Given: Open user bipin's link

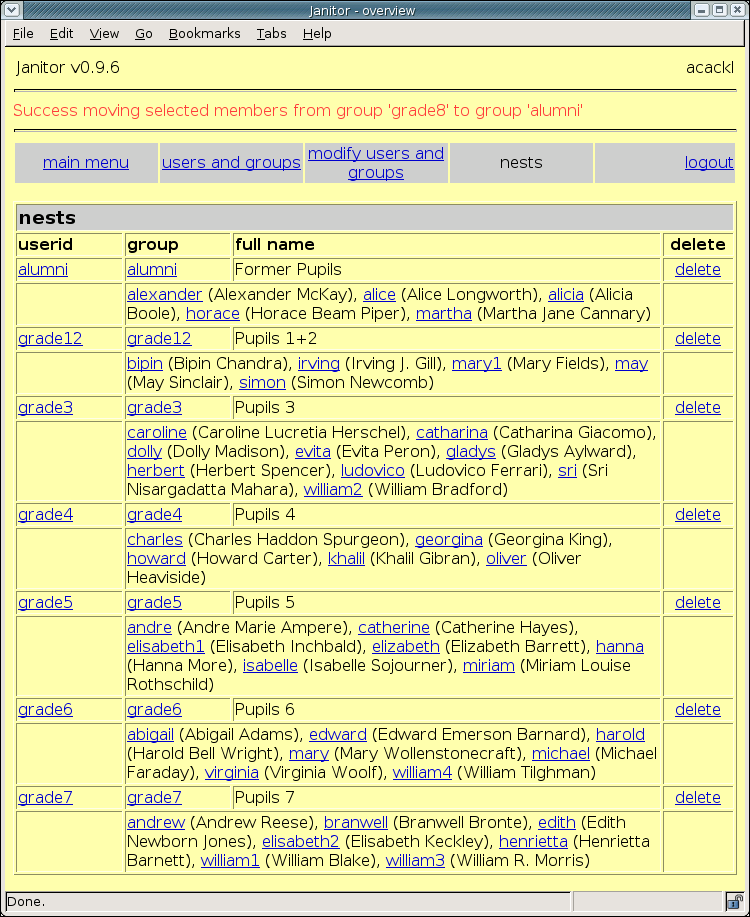Looking at the screenshot, I should [145, 364].
